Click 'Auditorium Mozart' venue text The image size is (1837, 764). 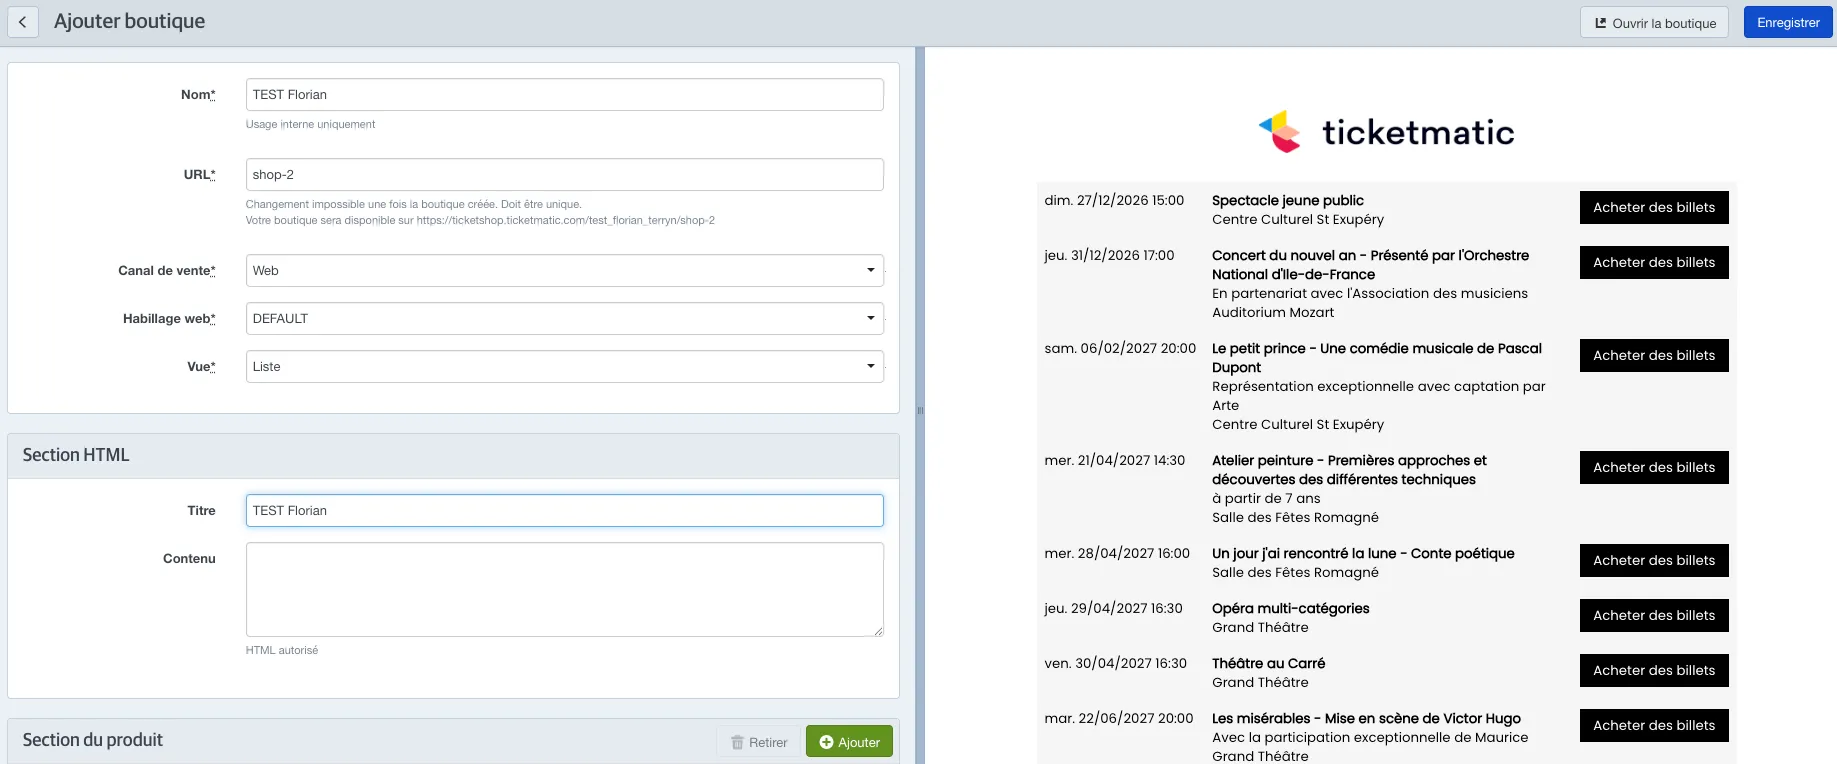(x=1273, y=313)
